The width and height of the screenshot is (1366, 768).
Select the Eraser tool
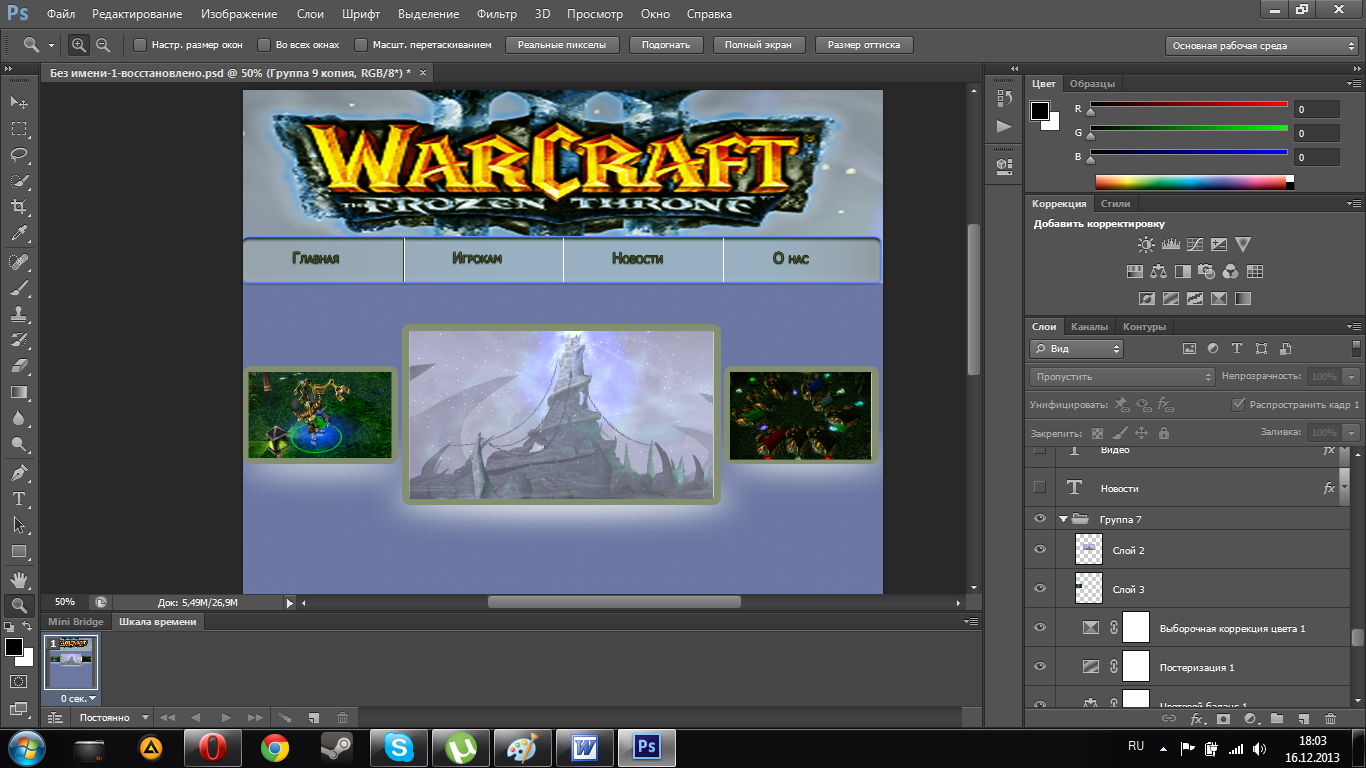(x=19, y=366)
